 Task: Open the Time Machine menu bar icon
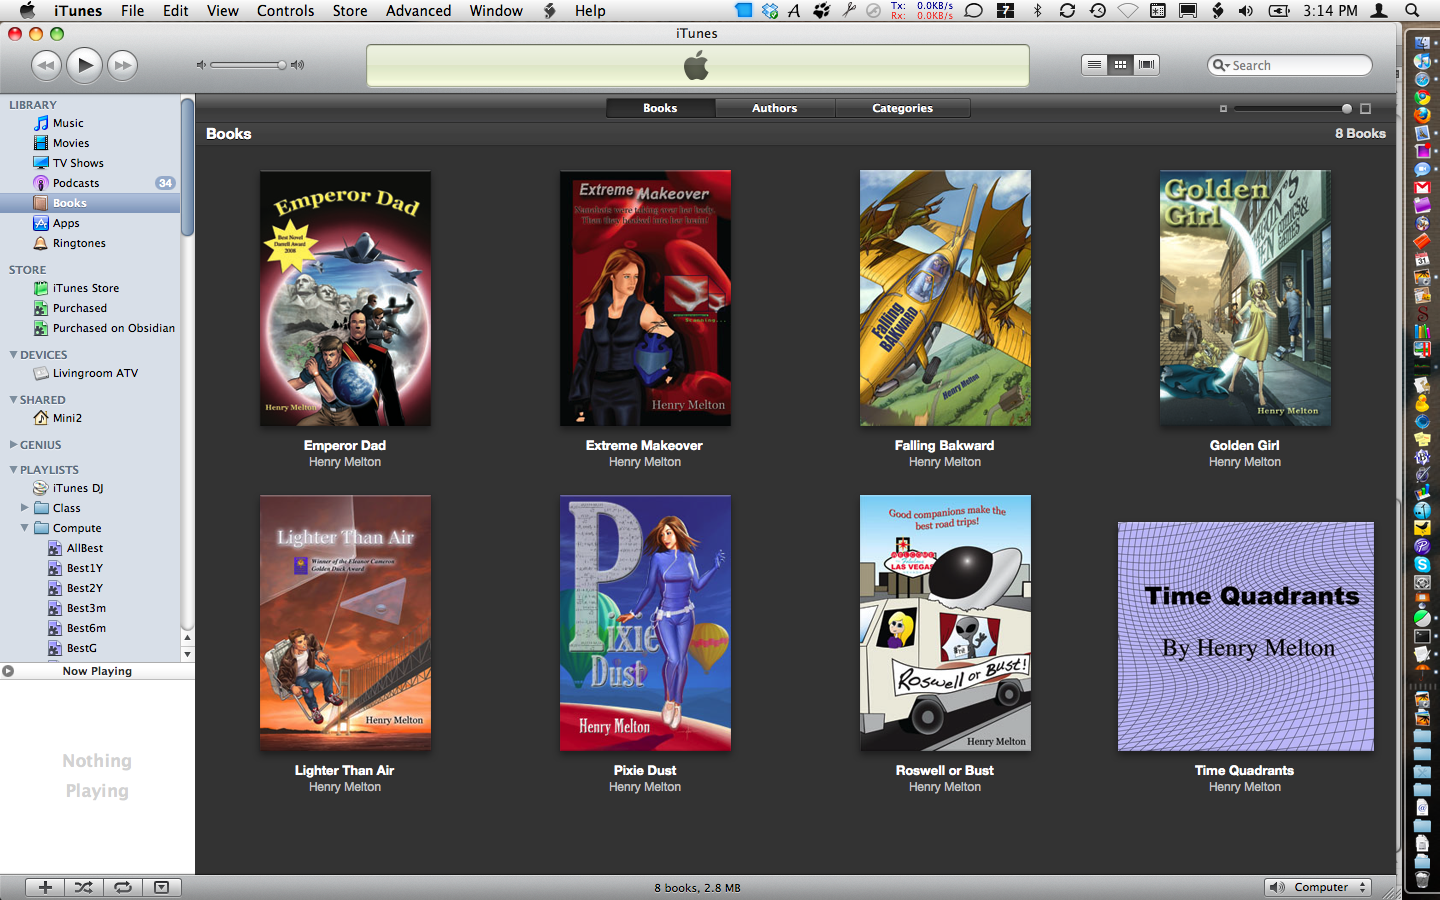pyautogui.click(x=1098, y=10)
